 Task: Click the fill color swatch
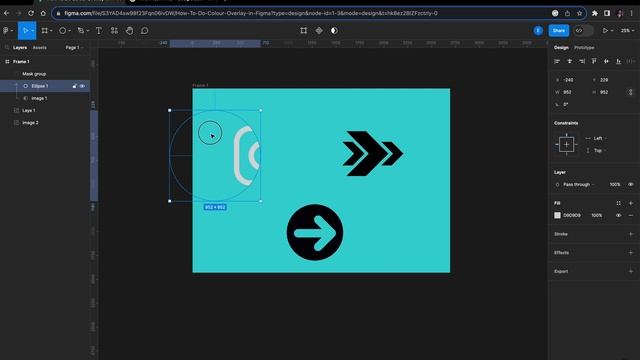[x=557, y=216]
